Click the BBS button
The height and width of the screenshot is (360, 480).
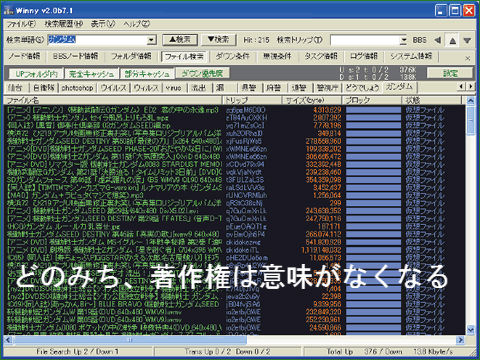pyautogui.click(x=420, y=40)
